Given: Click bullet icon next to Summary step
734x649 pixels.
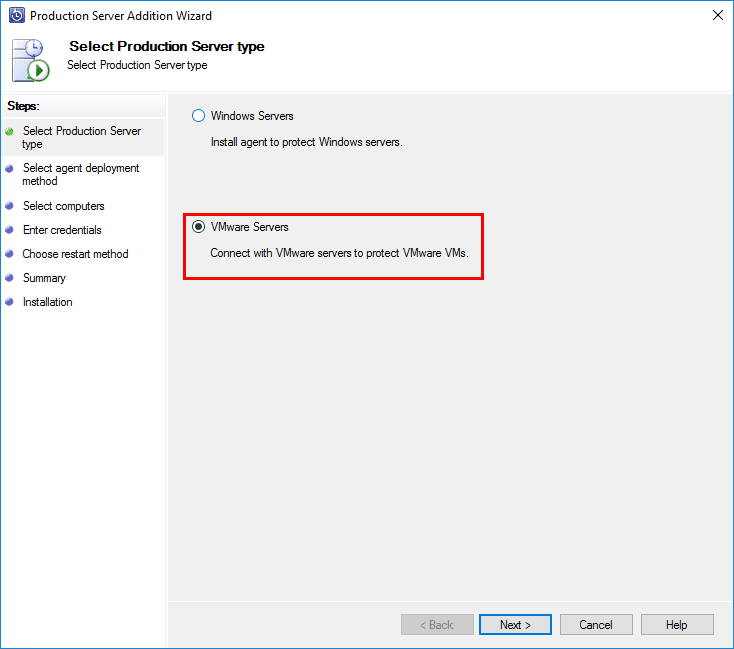Looking at the screenshot, I should point(9,278).
